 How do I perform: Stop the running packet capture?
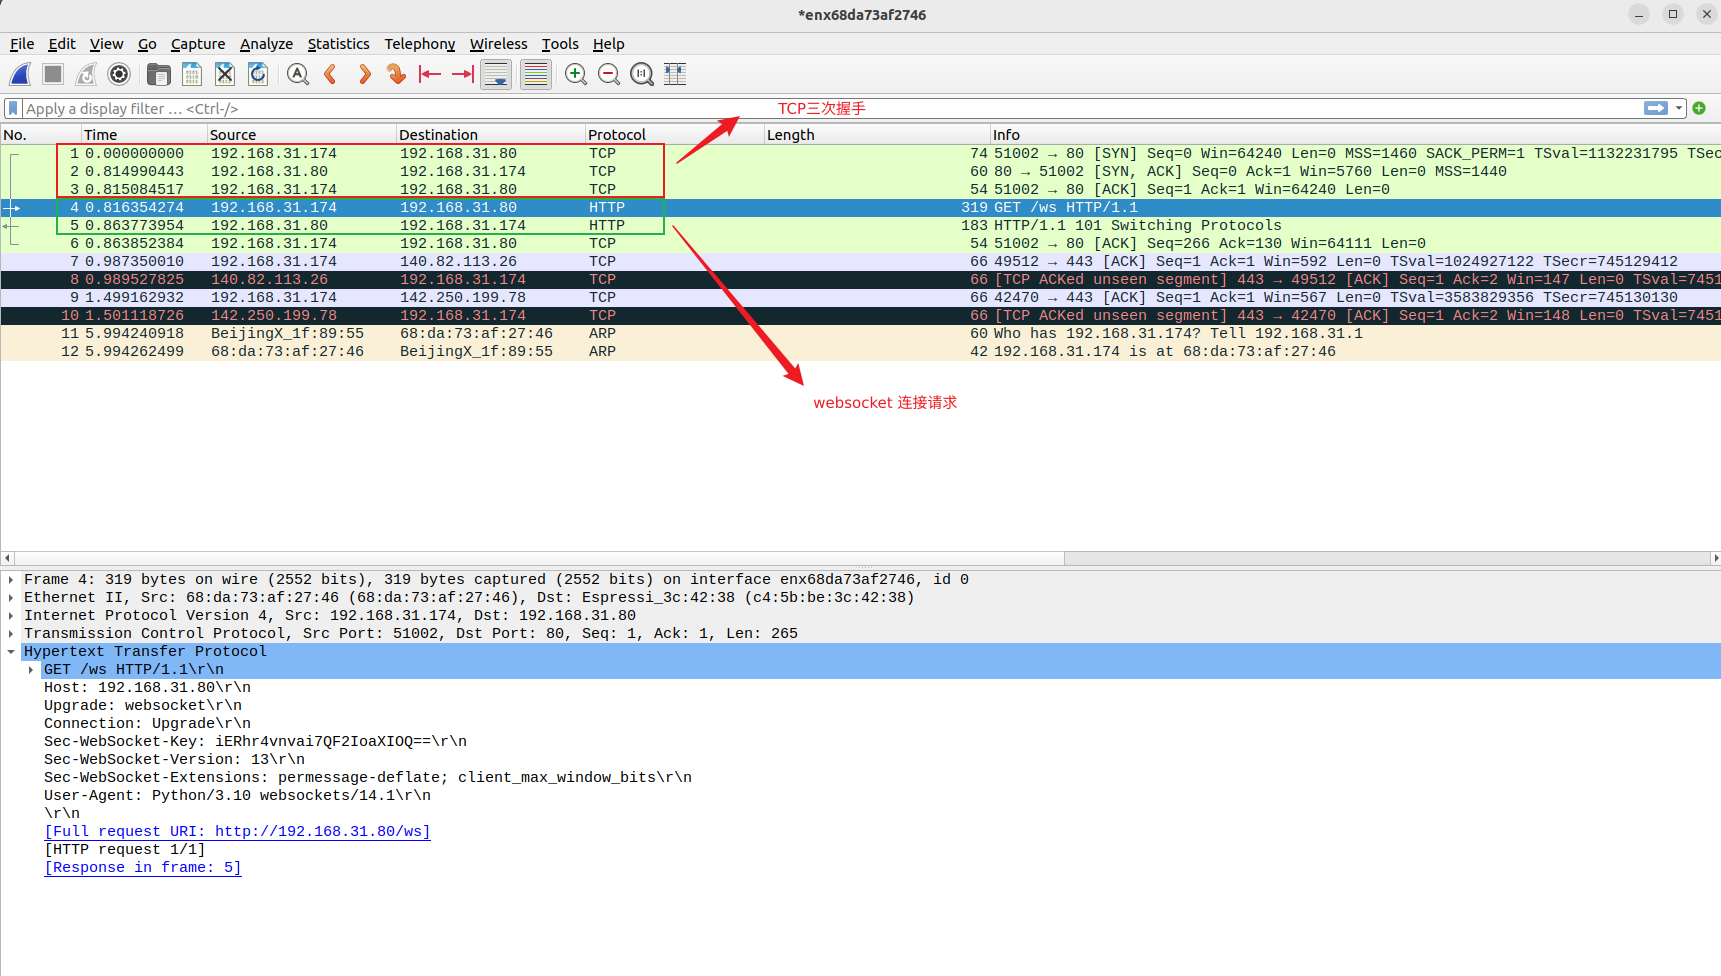[53, 74]
